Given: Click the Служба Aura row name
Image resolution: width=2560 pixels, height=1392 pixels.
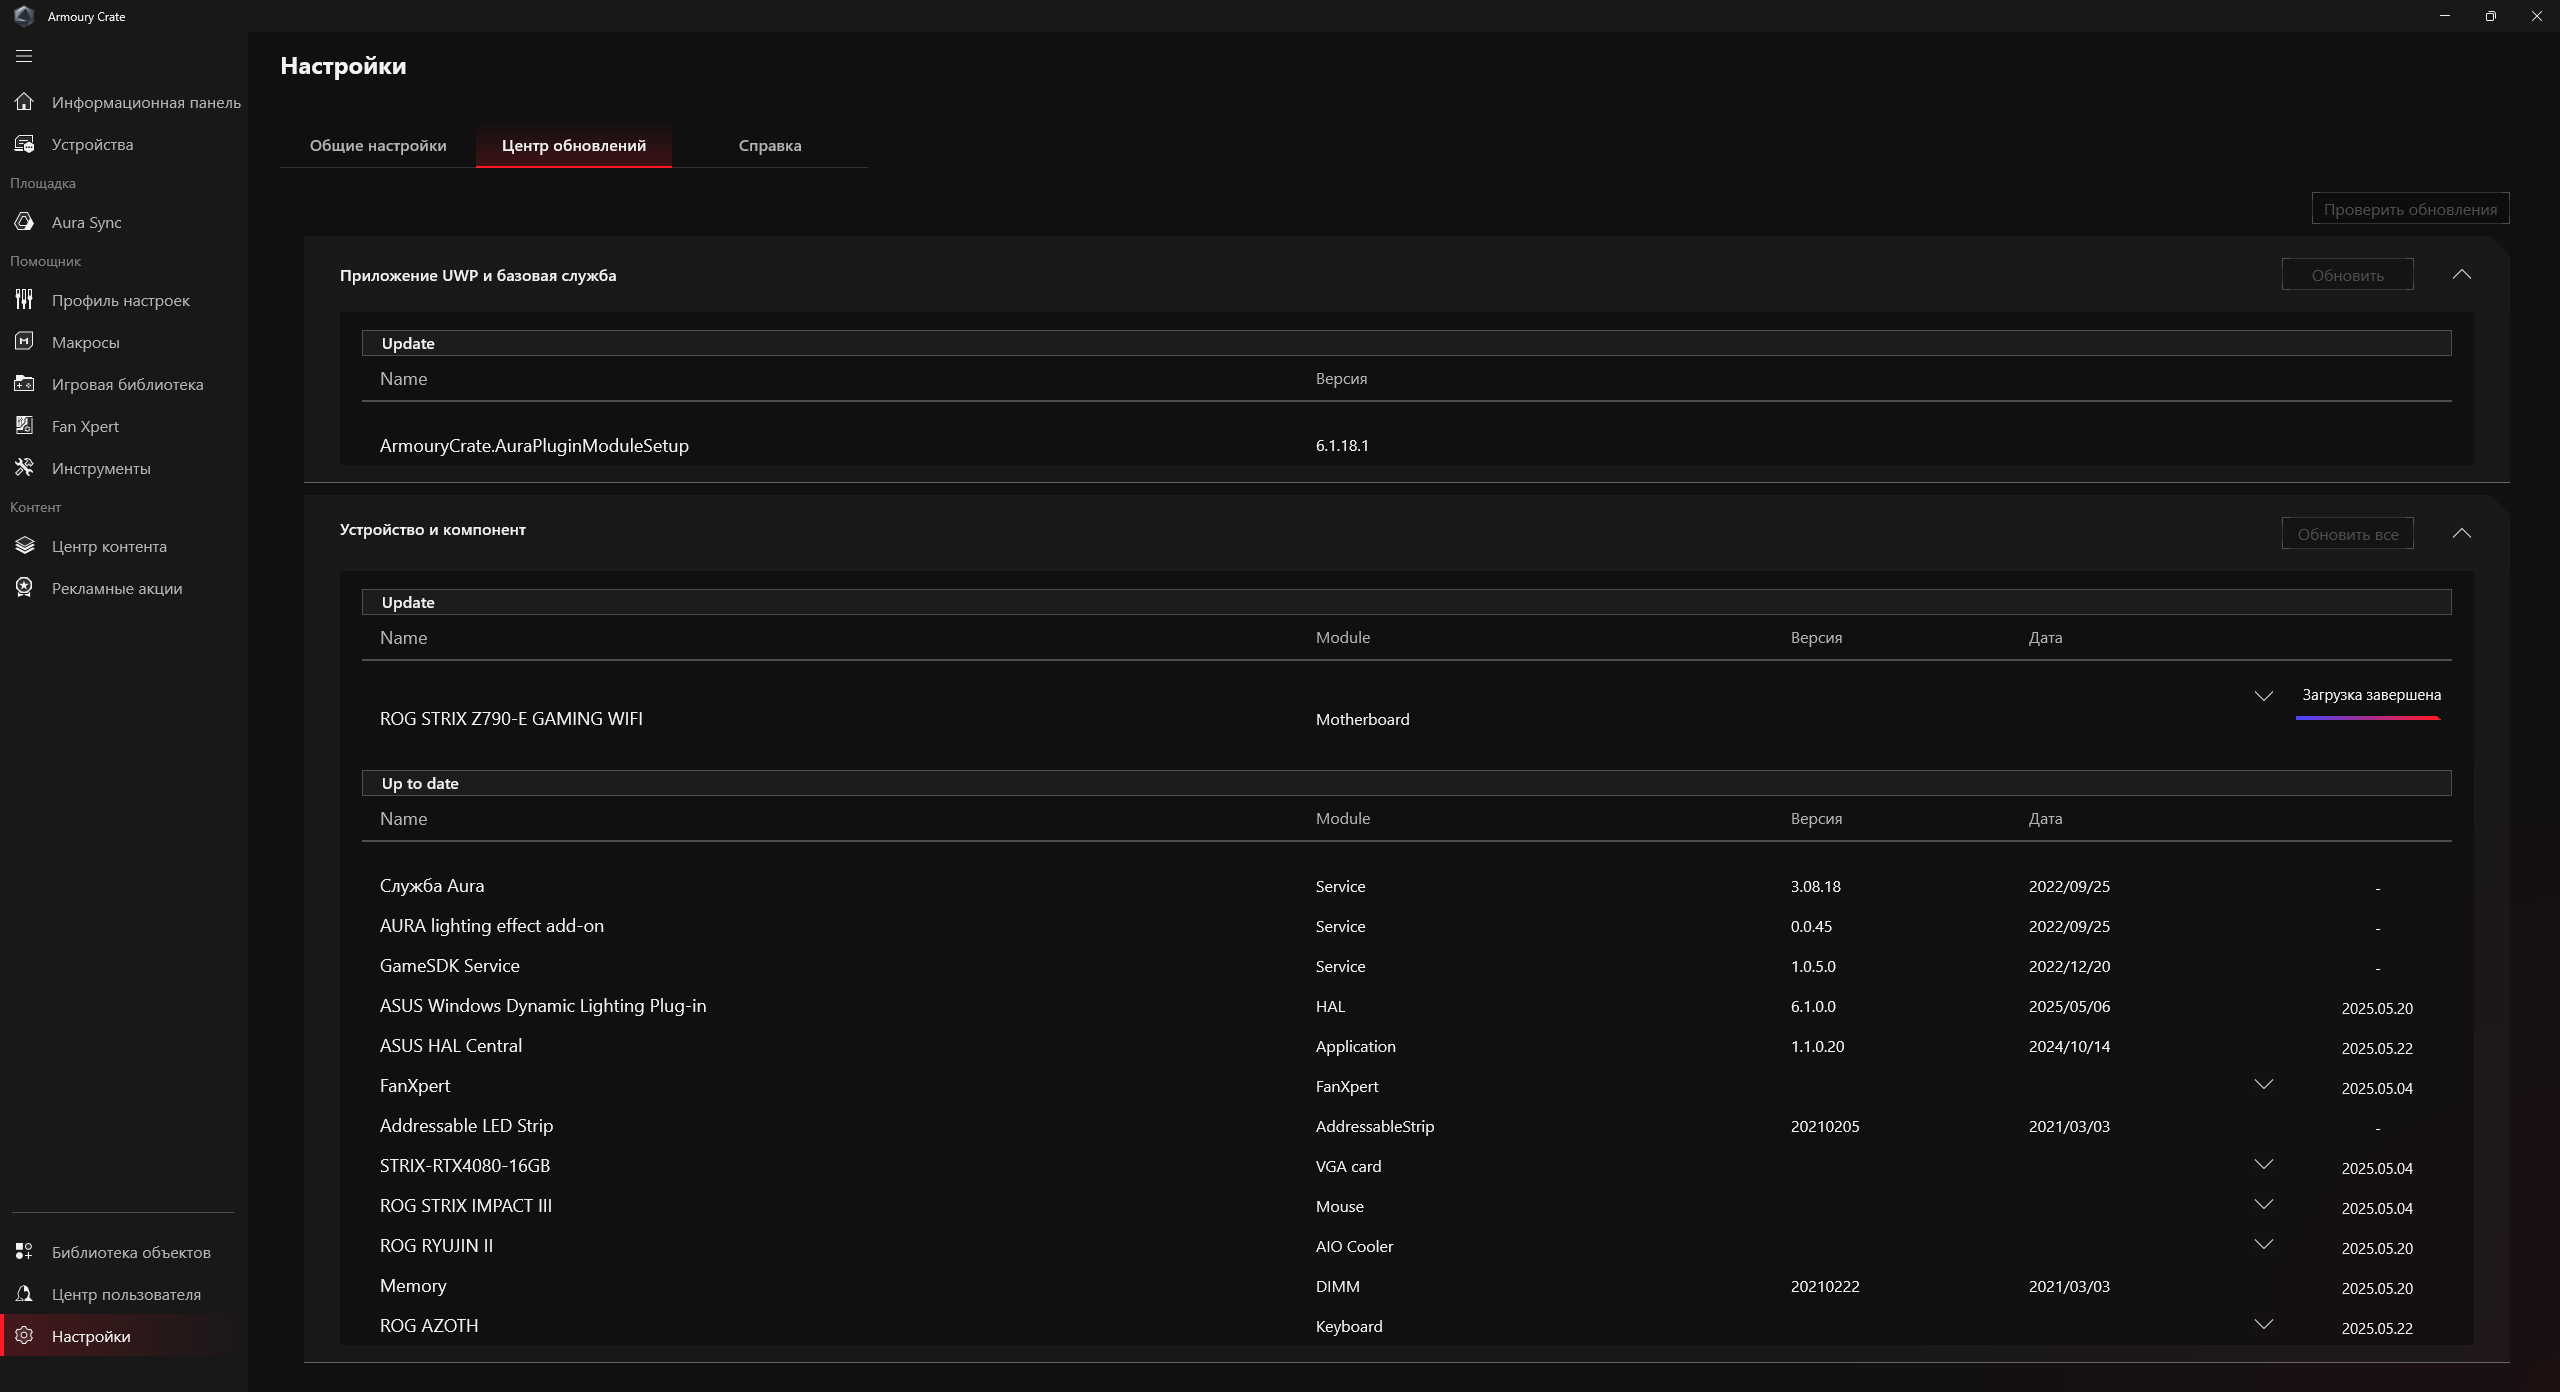Looking at the screenshot, I should click(x=432, y=886).
